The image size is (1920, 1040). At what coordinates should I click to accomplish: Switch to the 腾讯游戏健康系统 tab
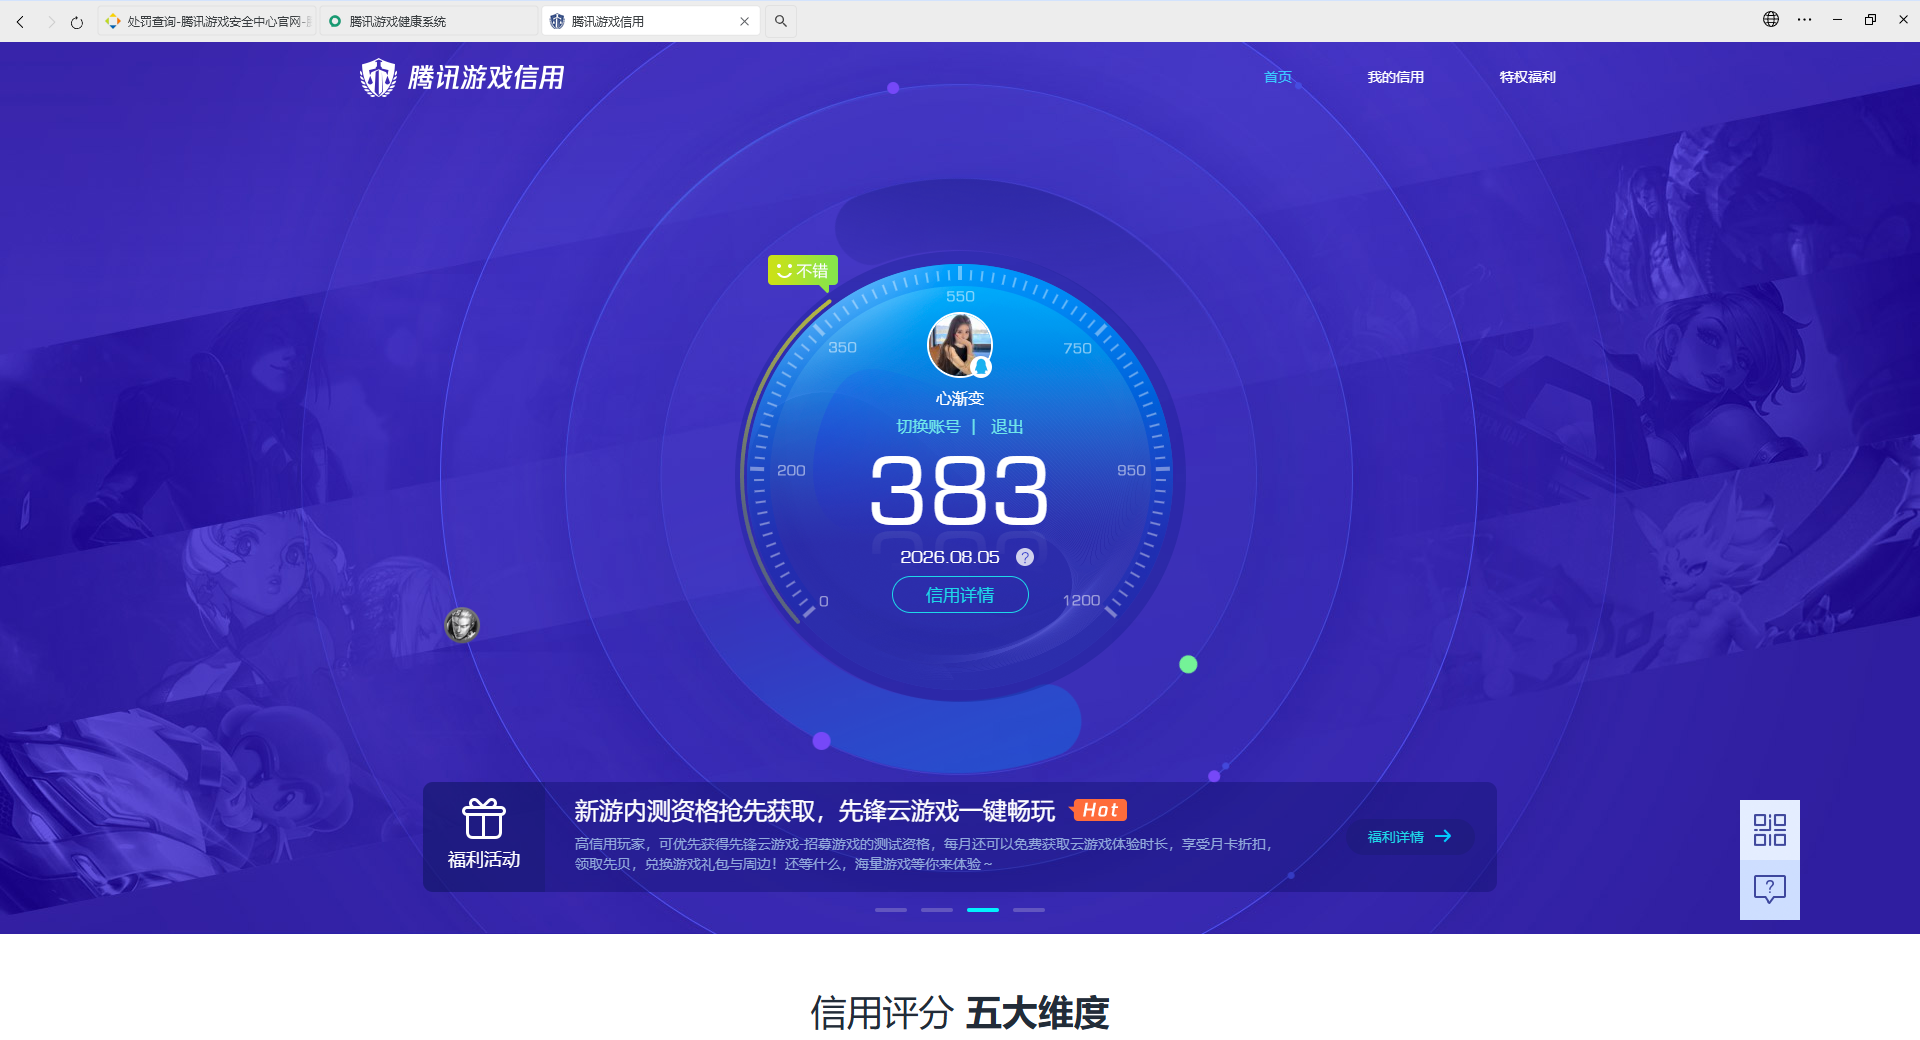click(429, 21)
